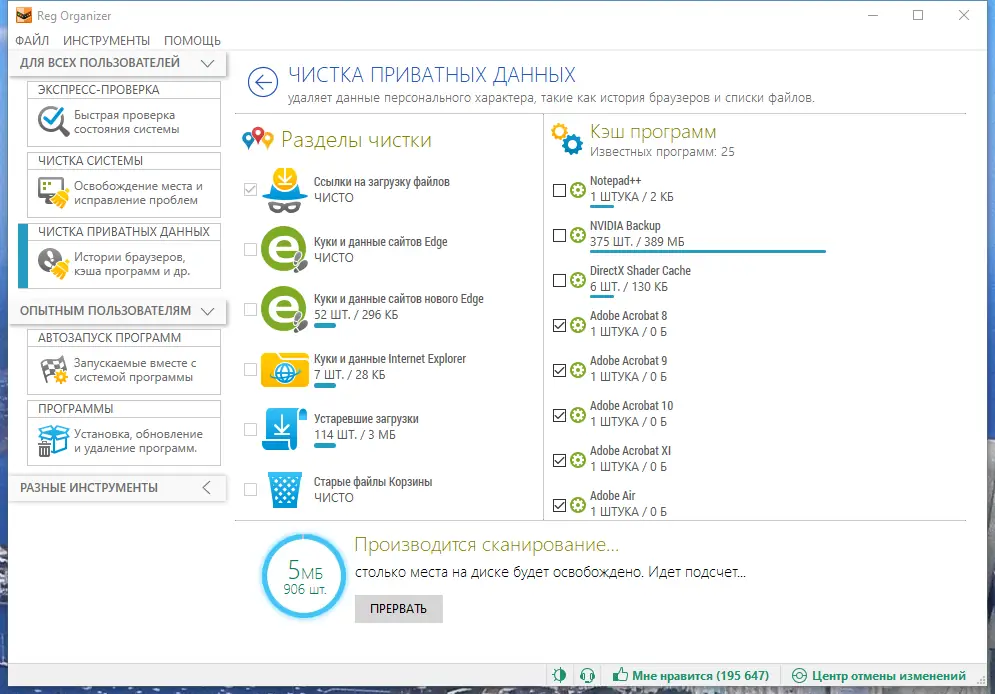
Task: Select the ЧИСТКА ПРИВАТНЫХ ДАННЫХ sidebar header
Action: coord(124,232)
